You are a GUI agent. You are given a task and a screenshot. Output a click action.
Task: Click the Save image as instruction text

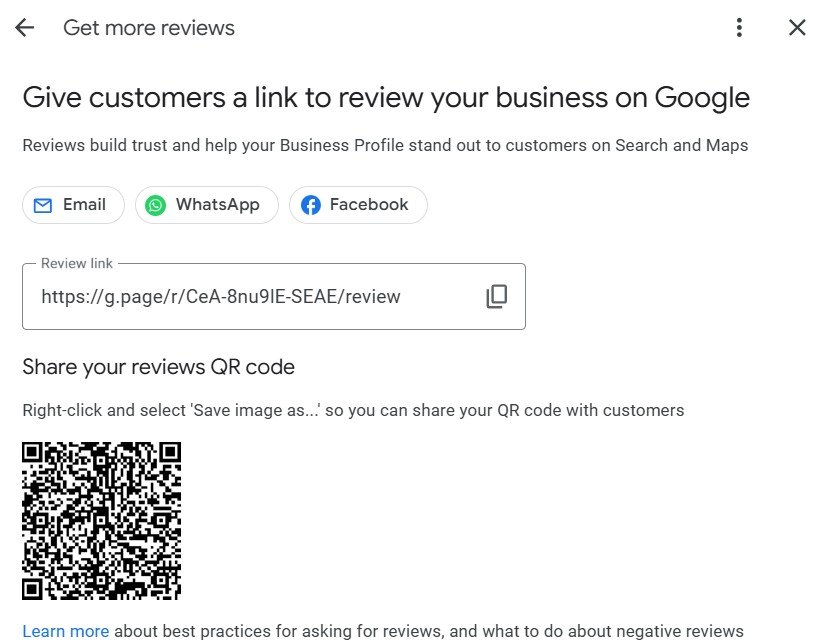coord(353,410)
